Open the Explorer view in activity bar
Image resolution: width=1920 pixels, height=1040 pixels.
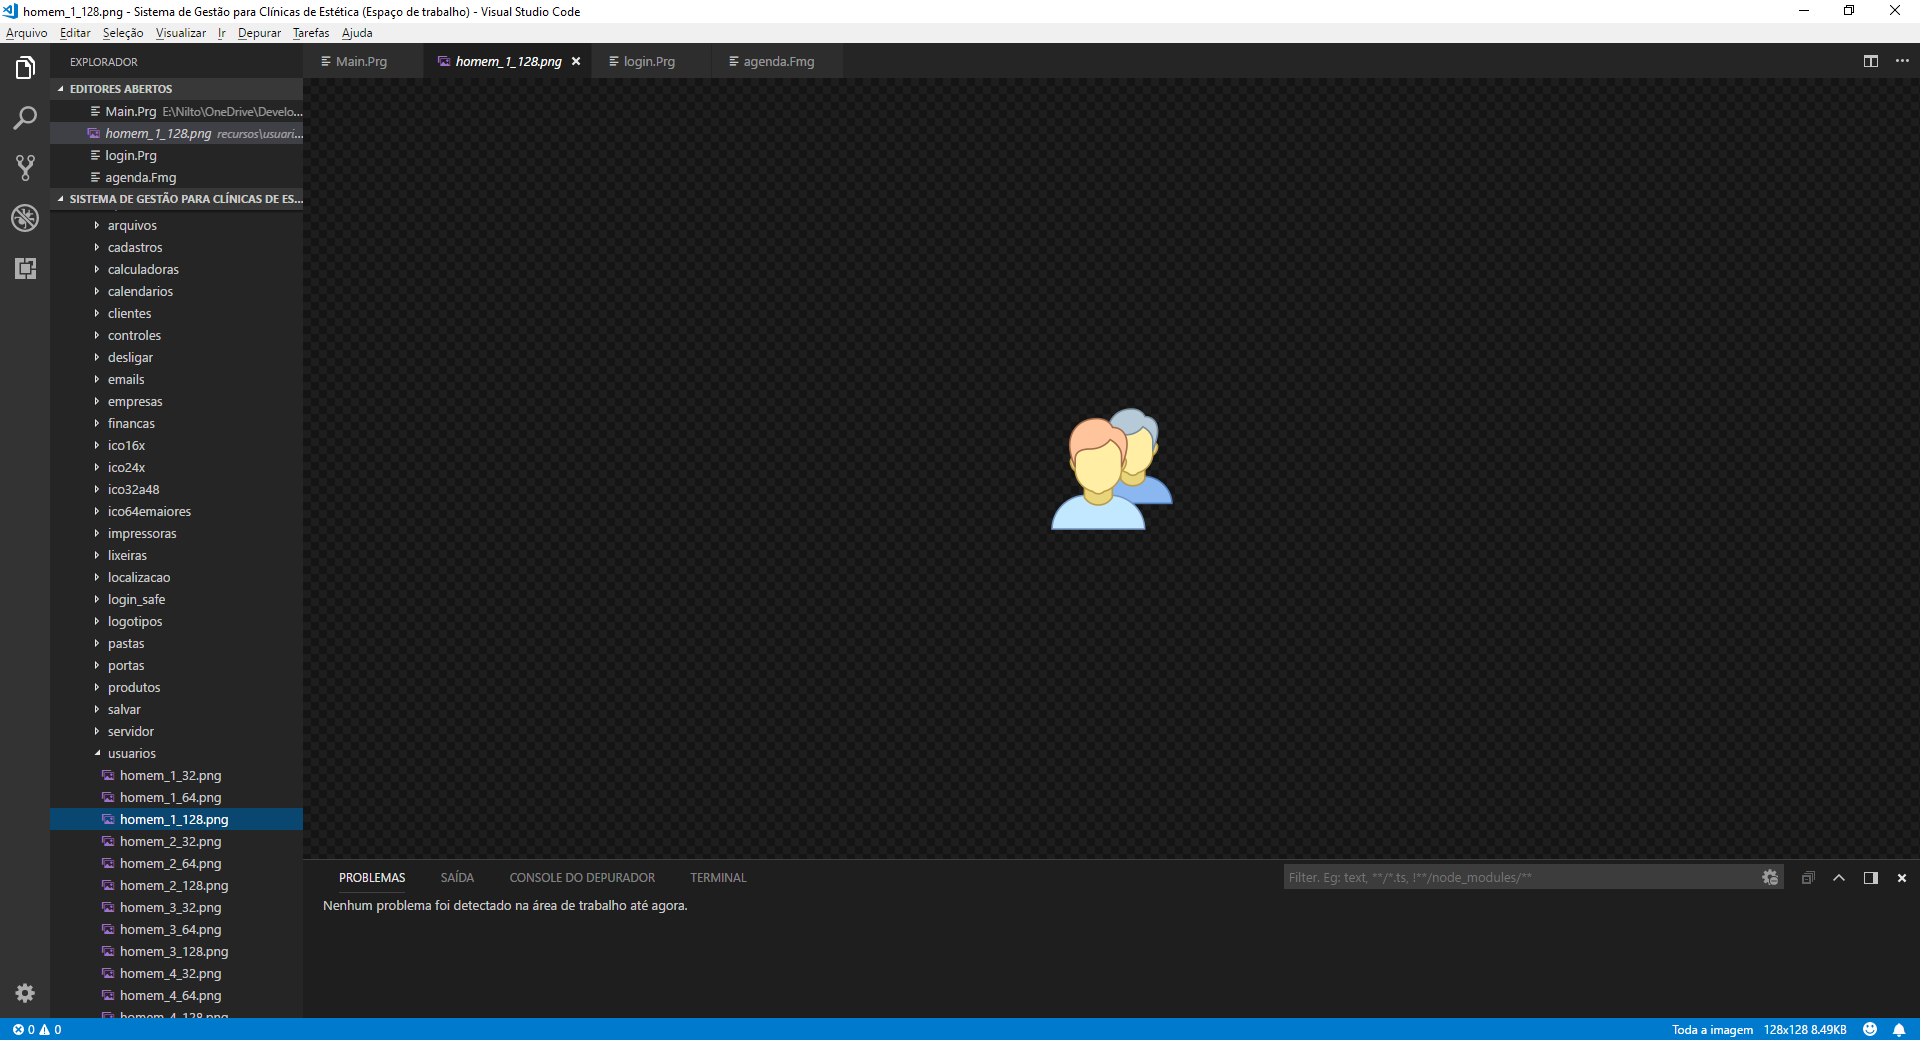(x=25, y=68)
